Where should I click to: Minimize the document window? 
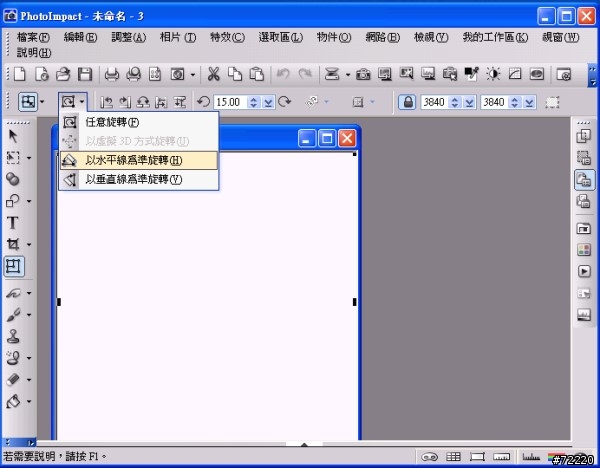(307, 138)
